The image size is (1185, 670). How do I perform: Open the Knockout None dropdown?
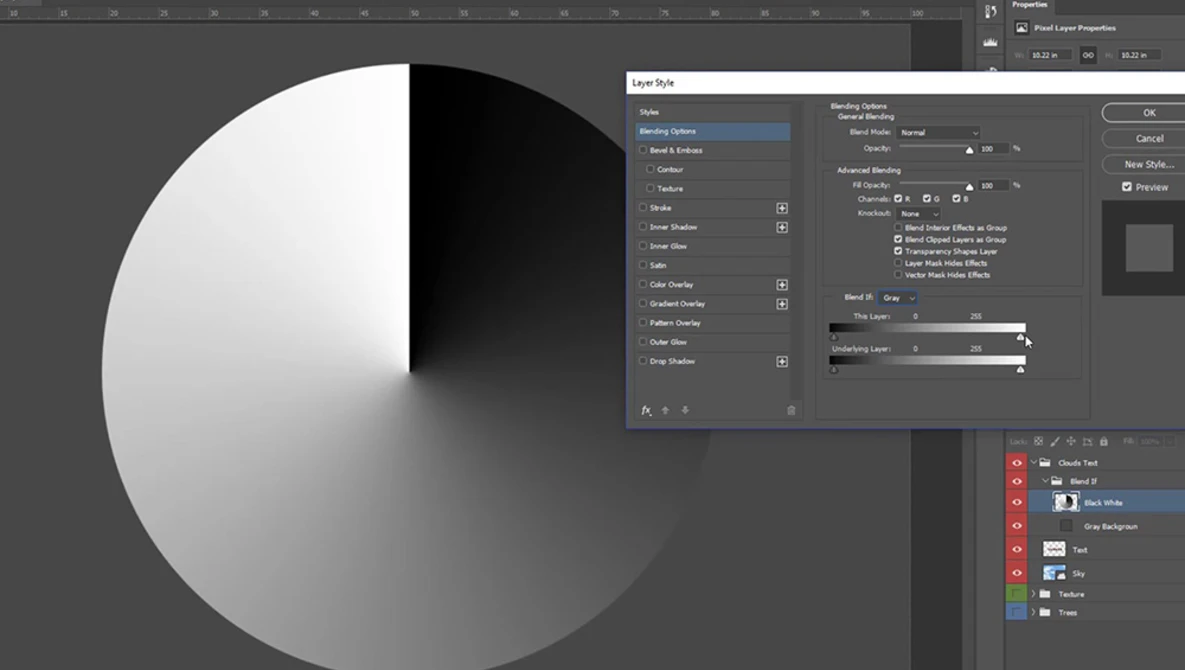click(918, 214)
